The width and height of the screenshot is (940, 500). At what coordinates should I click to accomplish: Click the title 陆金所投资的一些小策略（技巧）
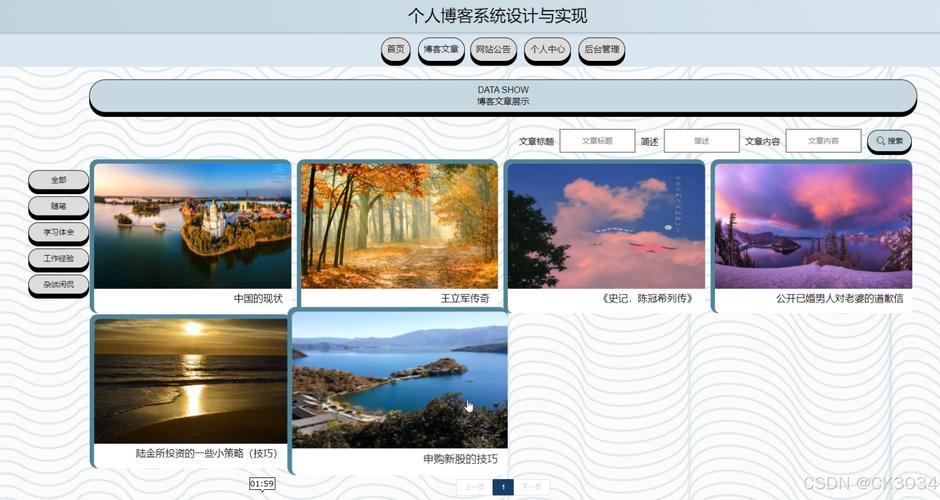(207, 454)
